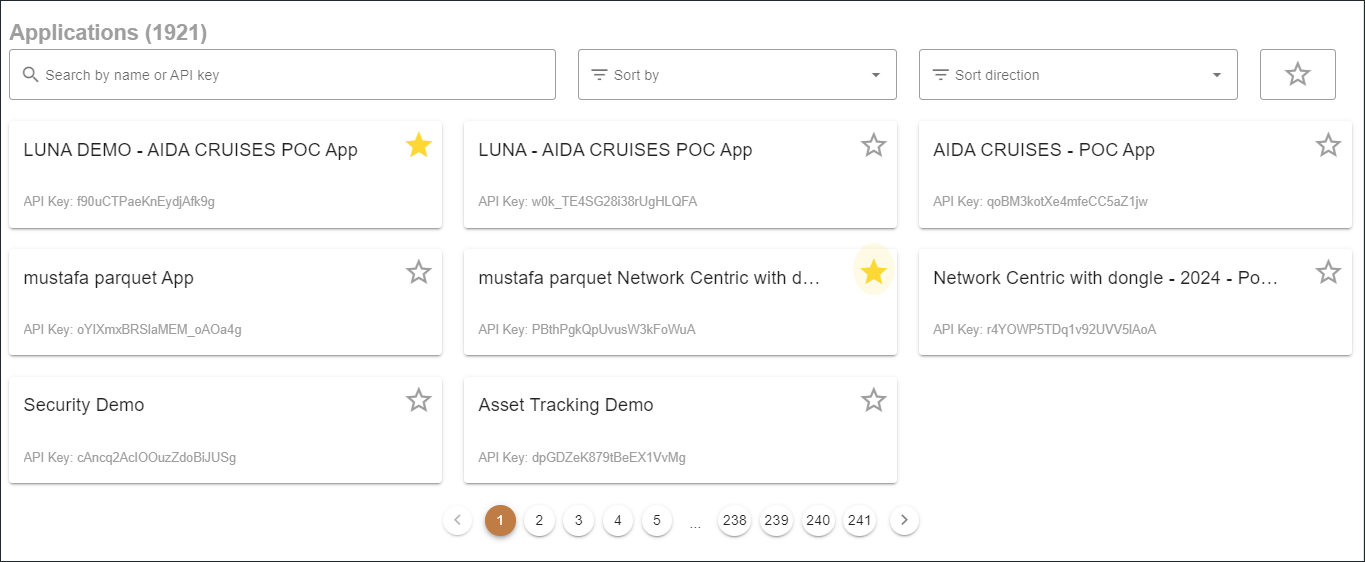Click the Sort direction filter icon
Viewport: 1365px width, 562px height.
pos(940,75)
